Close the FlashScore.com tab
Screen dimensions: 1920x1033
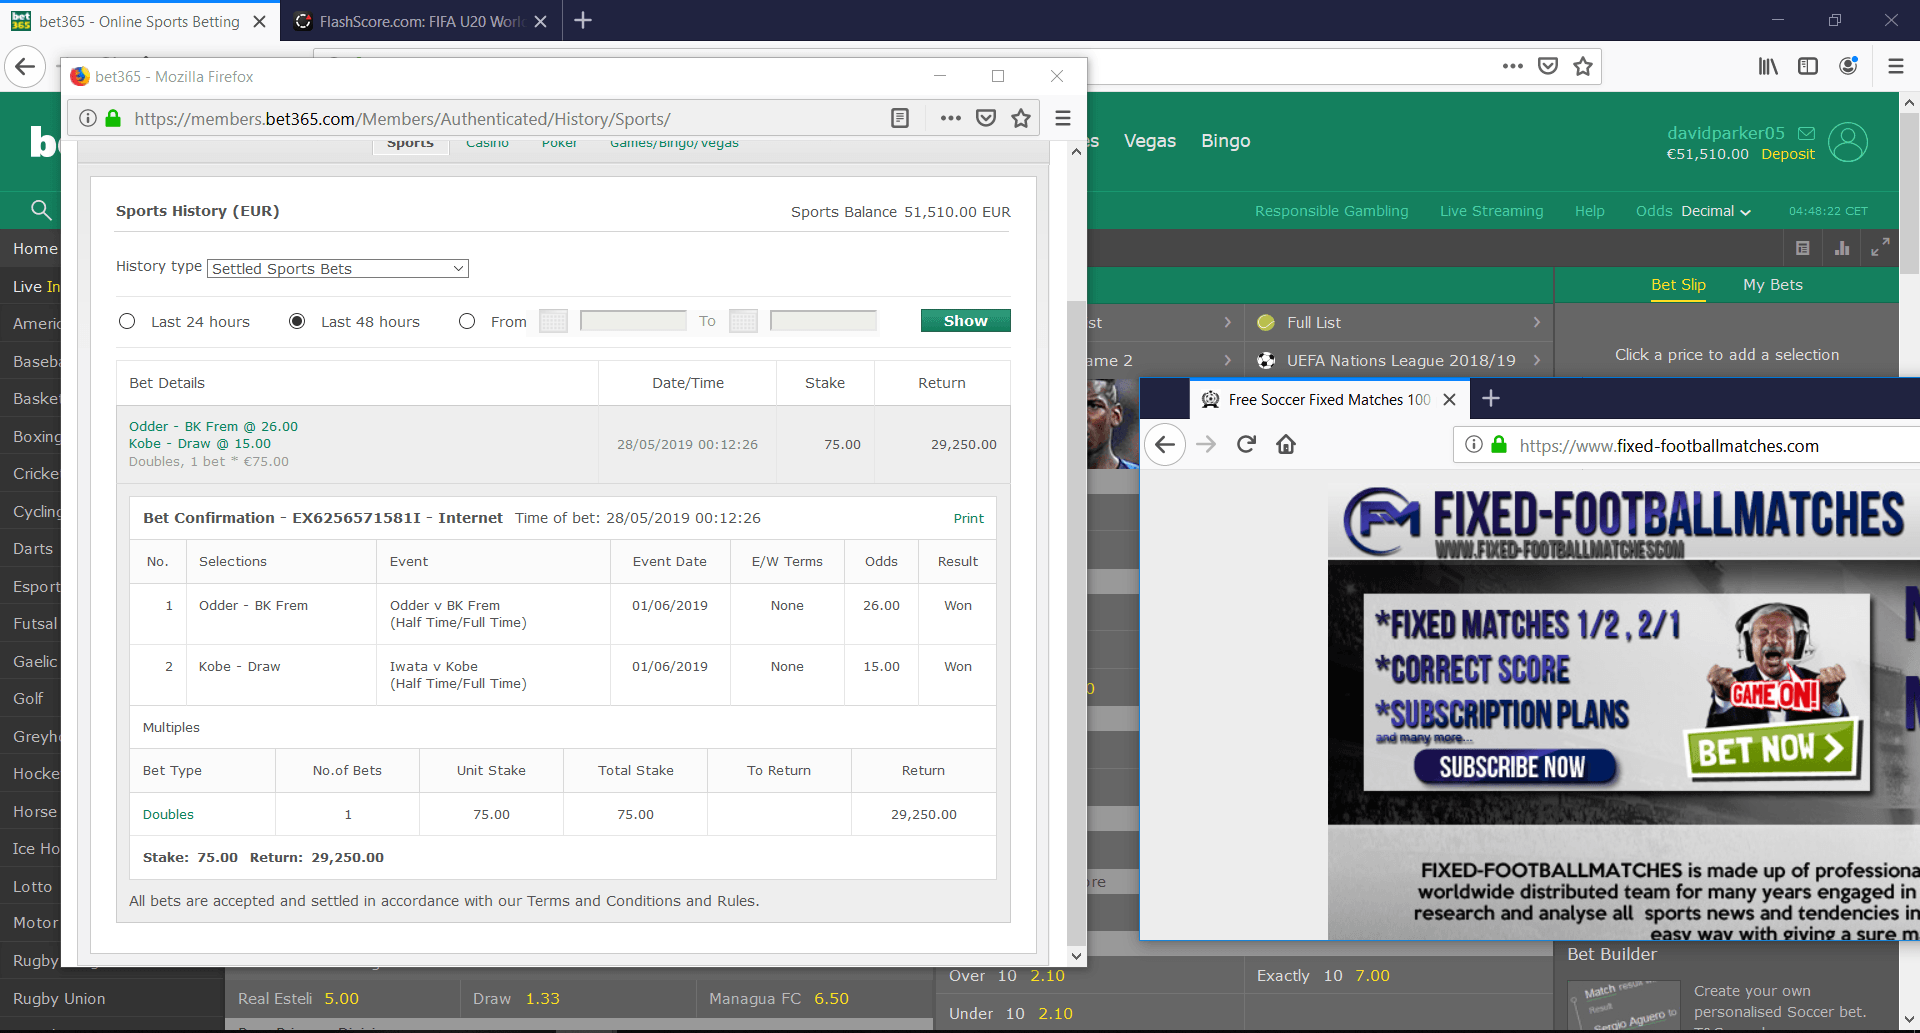click(540, 21)
